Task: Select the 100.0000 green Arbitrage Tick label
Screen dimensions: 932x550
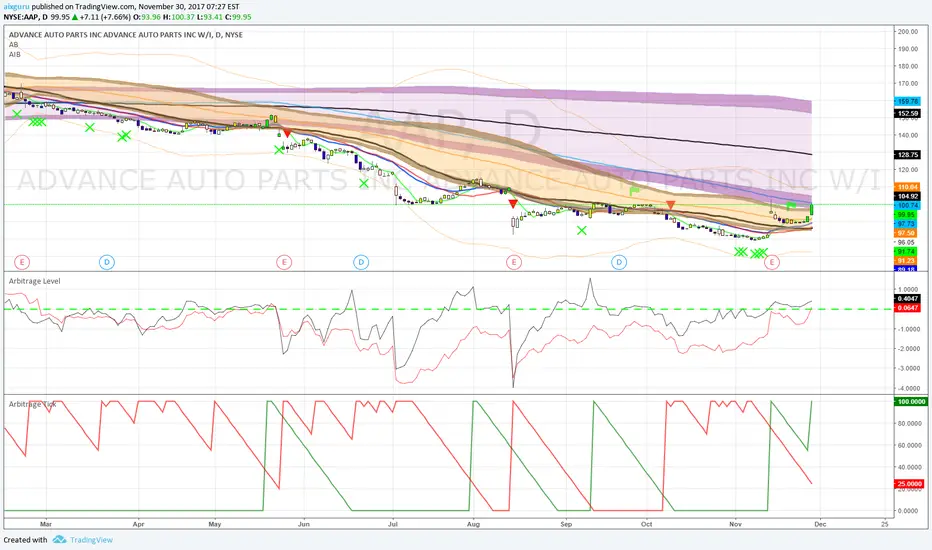Action: point(911,402)
